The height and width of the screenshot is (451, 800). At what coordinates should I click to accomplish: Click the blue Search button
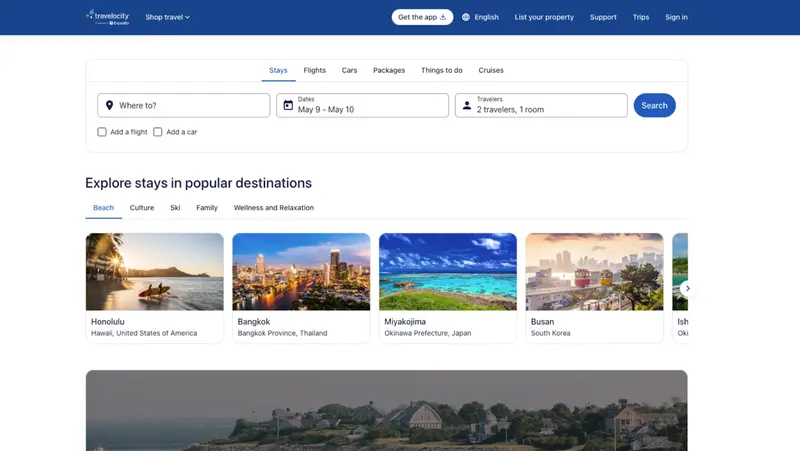654,105
